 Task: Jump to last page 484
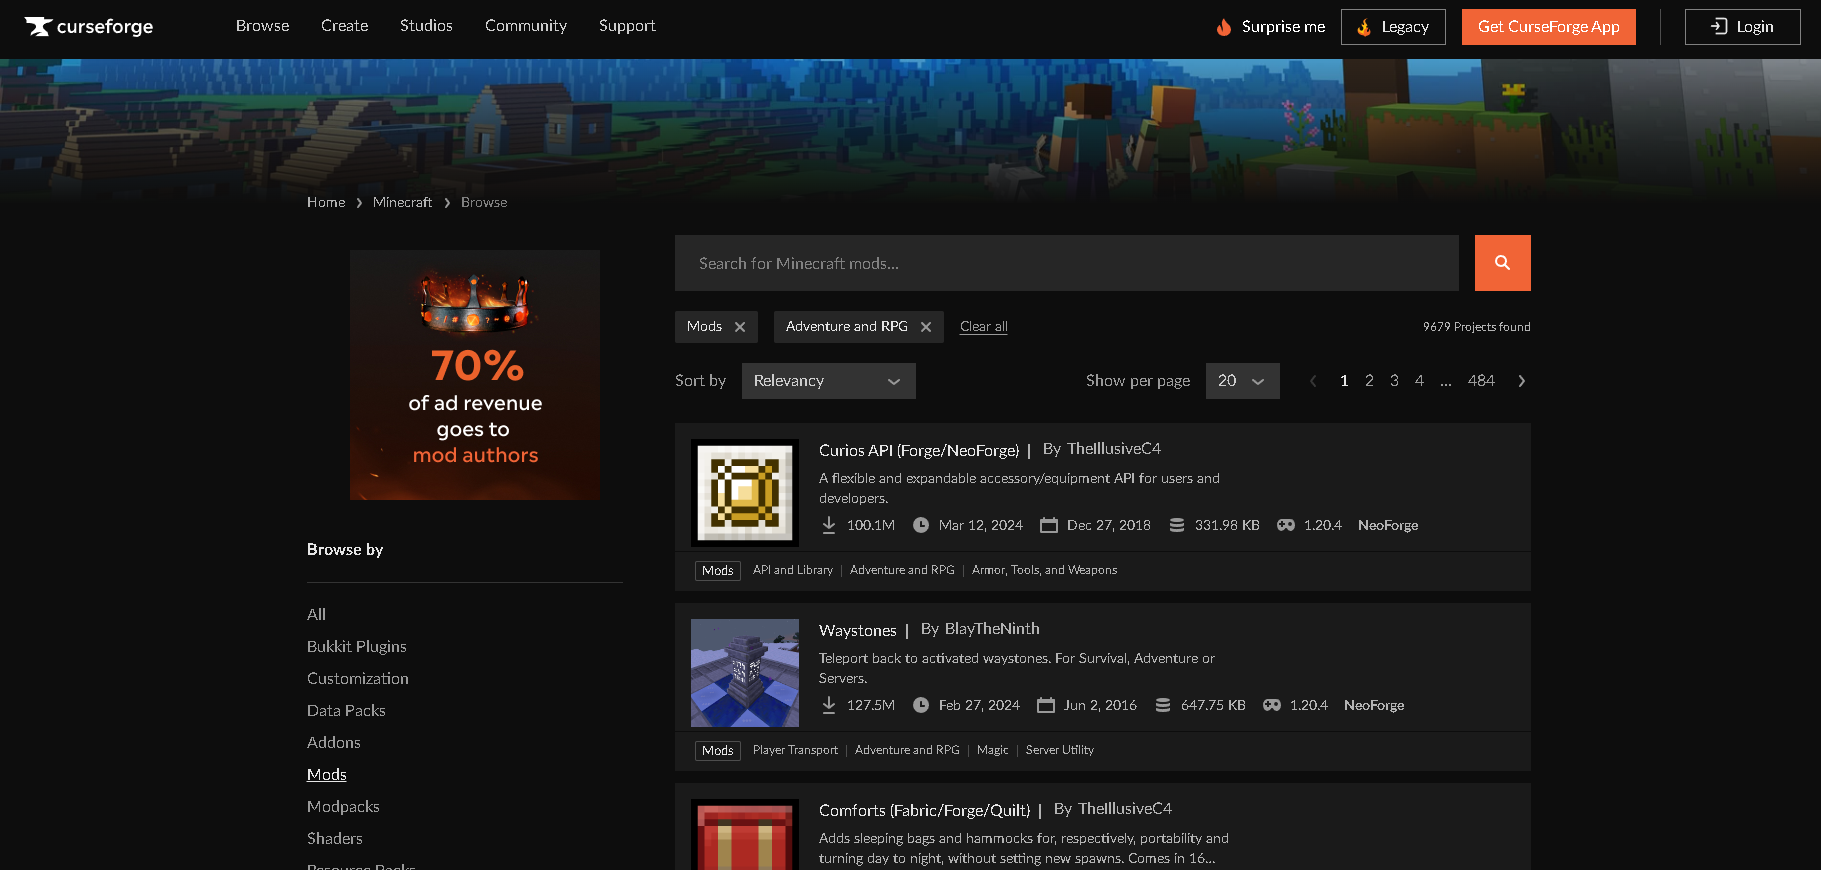coord(1481,381)
